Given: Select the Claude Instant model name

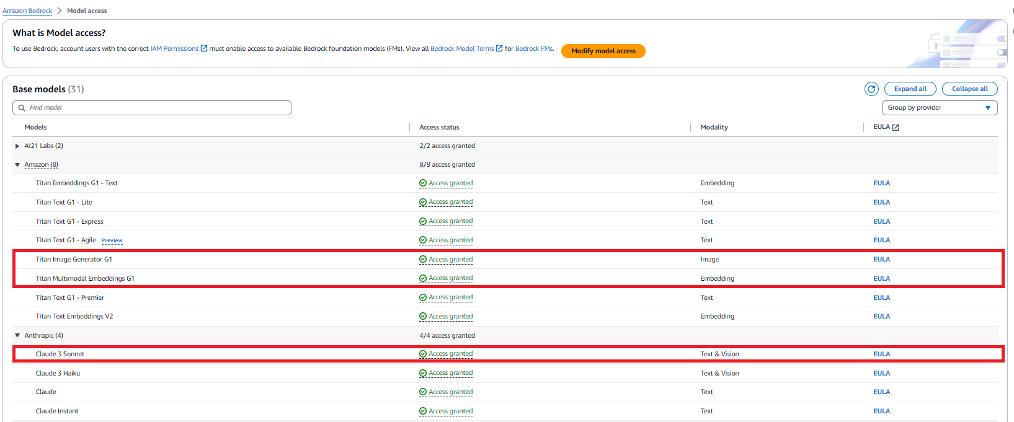Looking at the screenshot, I should tap(57, 411).
